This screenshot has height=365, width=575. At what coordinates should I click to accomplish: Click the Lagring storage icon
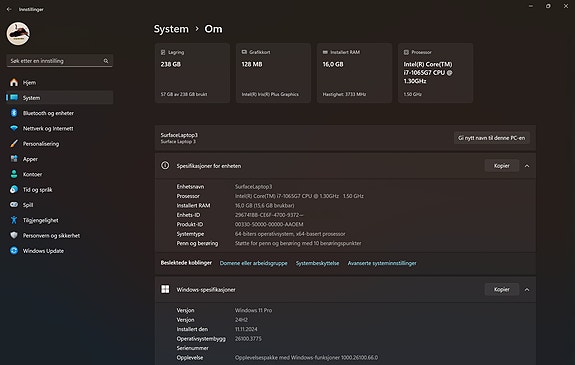point(163,52)
